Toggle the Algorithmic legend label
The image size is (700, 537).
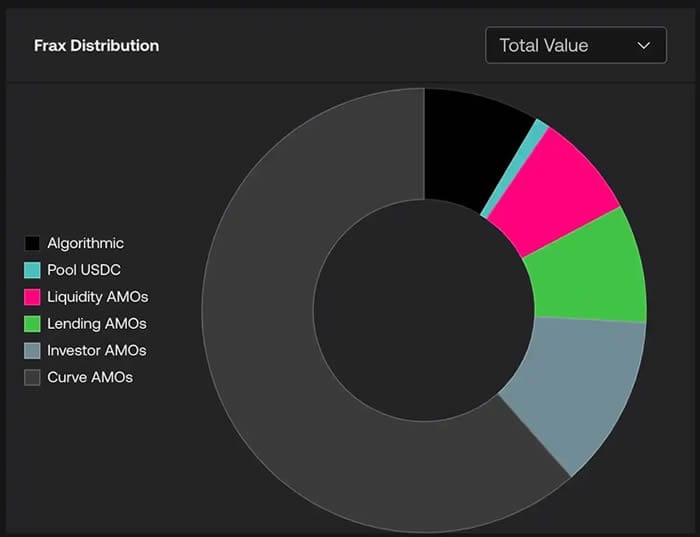85,243
